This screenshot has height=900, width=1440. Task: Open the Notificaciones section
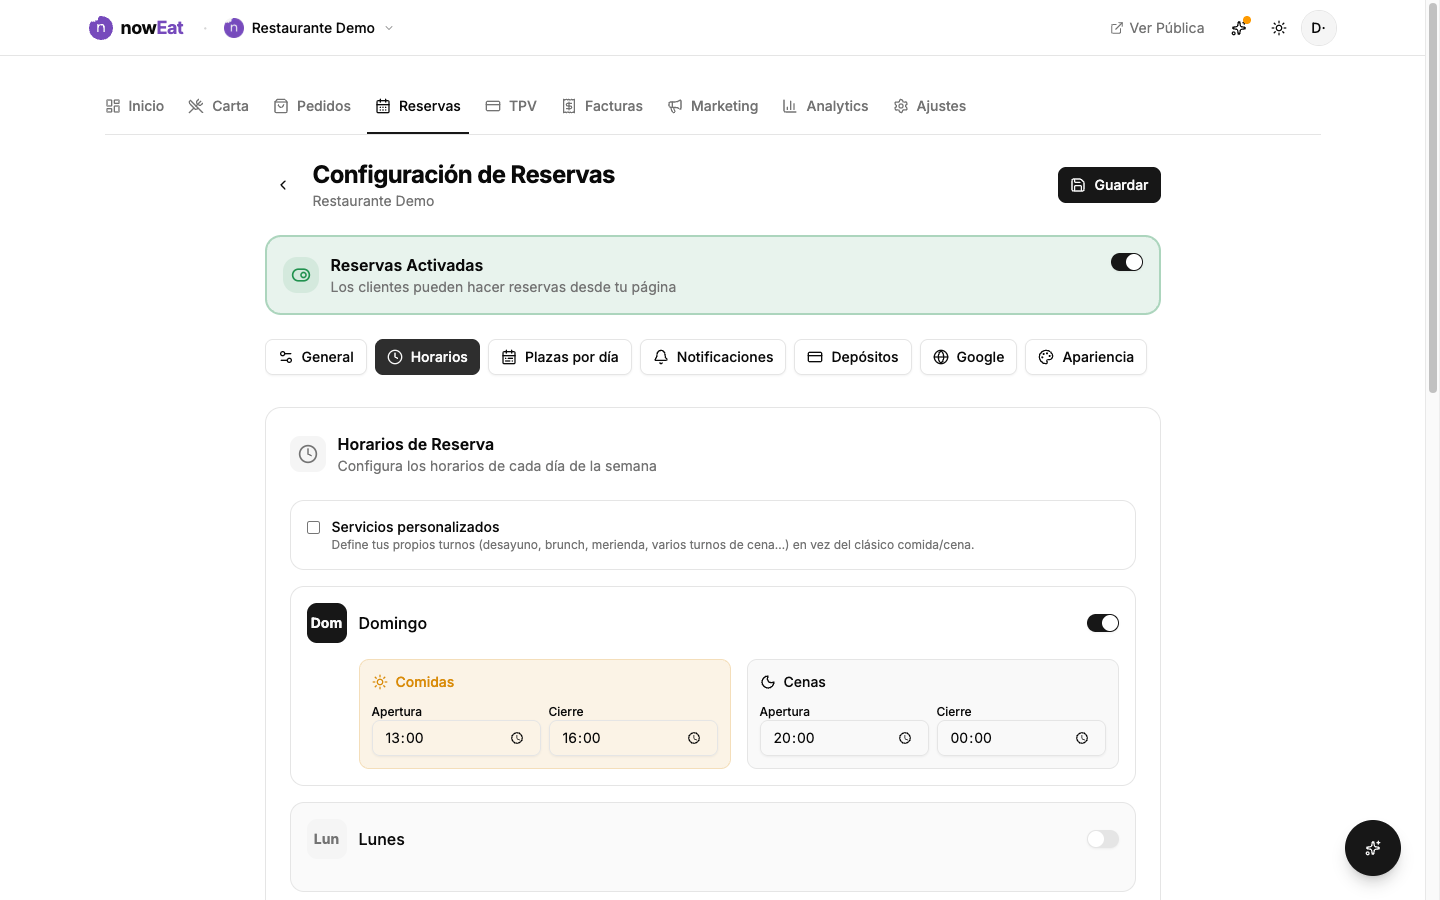coord(713,357)
